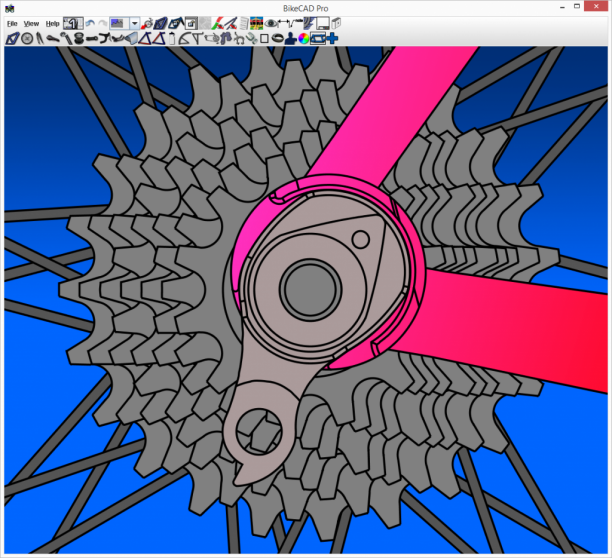Click the first red and blue triangle icon
The width and height of the screenshot is (612, 558).
(145, 39)
